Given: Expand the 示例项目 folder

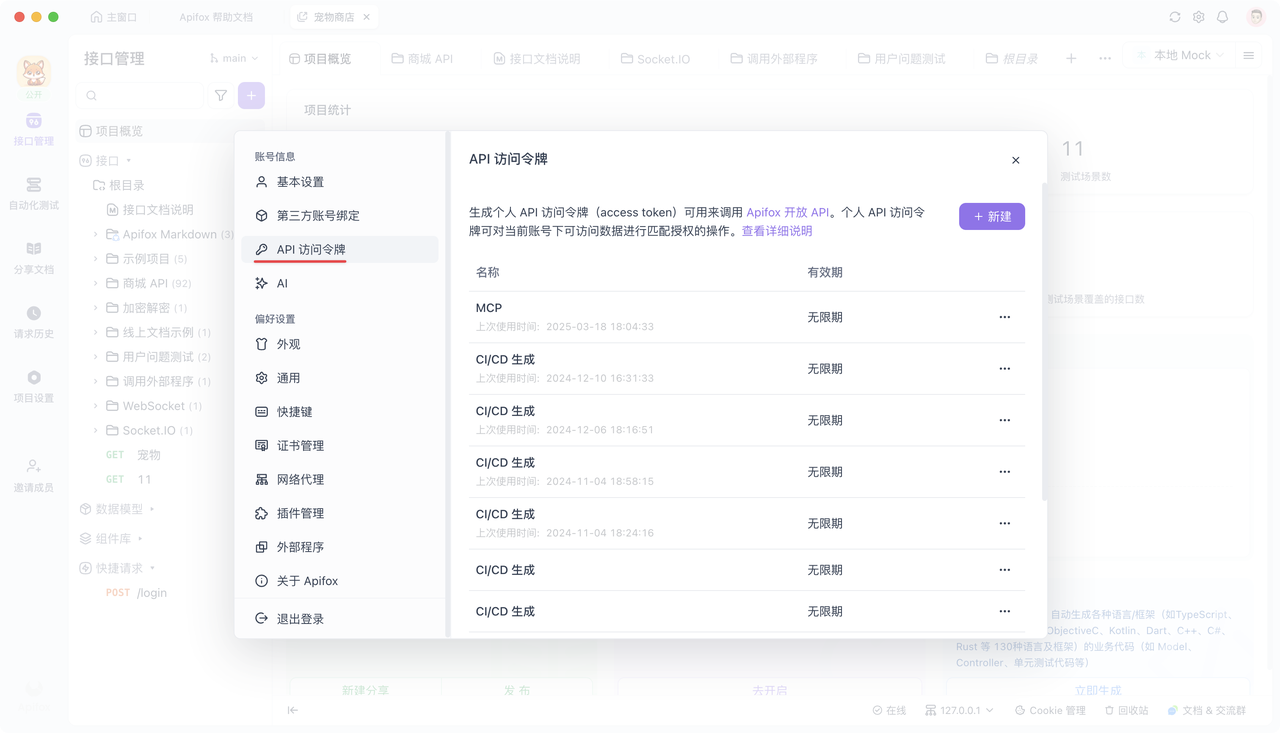Looking at the screenshot, I should pyautogui.click(x=96, y=259).
